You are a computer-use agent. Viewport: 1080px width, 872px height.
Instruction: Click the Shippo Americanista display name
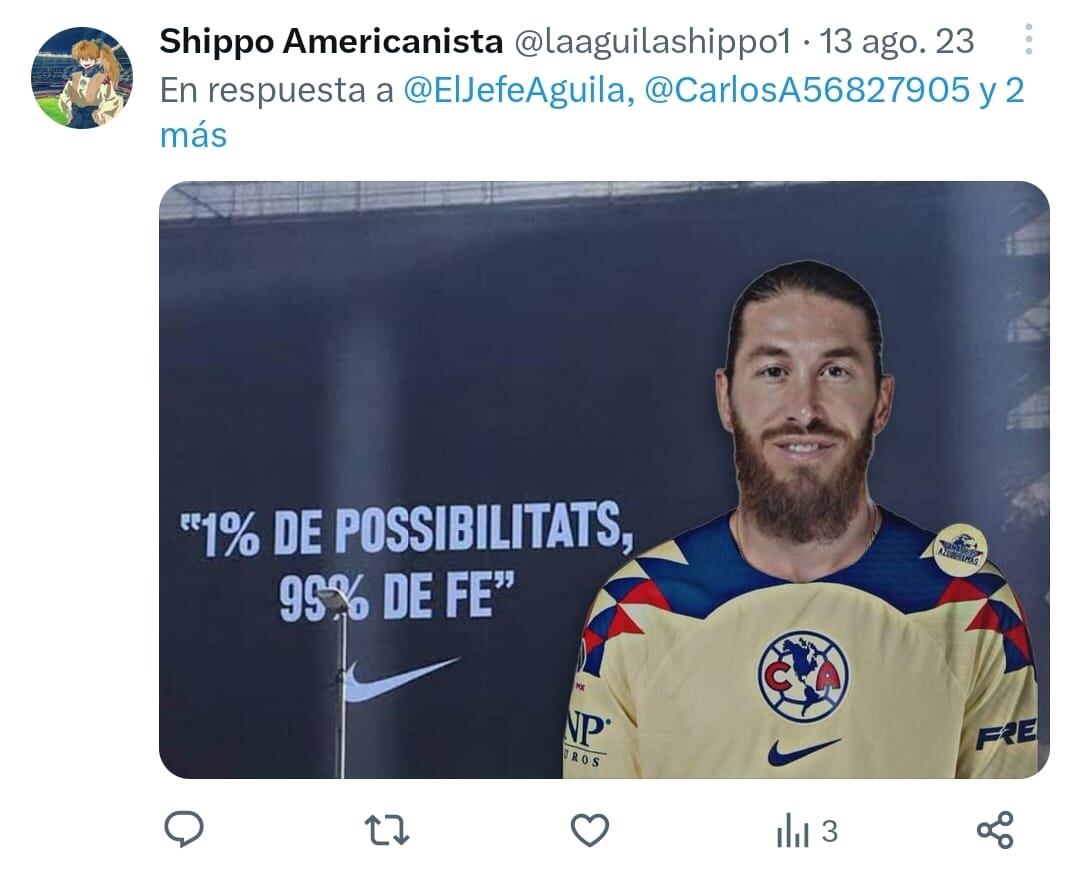click(x=331, y=41)
